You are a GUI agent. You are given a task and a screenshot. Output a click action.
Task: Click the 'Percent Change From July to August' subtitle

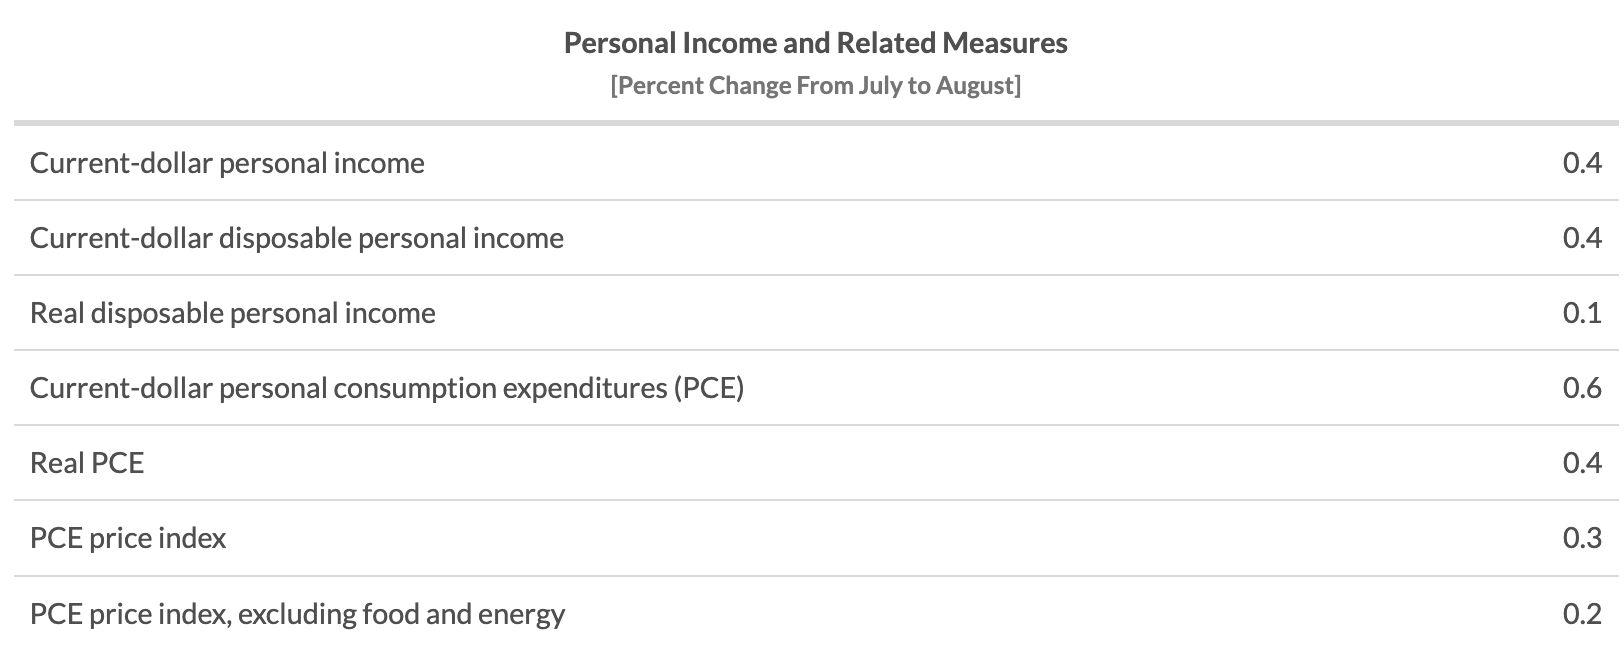pyautogui.click(x=815, y=86)
